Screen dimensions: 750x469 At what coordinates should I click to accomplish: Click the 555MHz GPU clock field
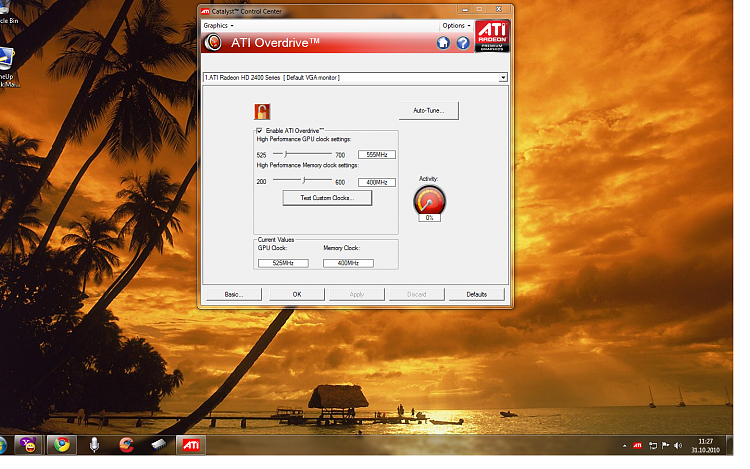377,155
